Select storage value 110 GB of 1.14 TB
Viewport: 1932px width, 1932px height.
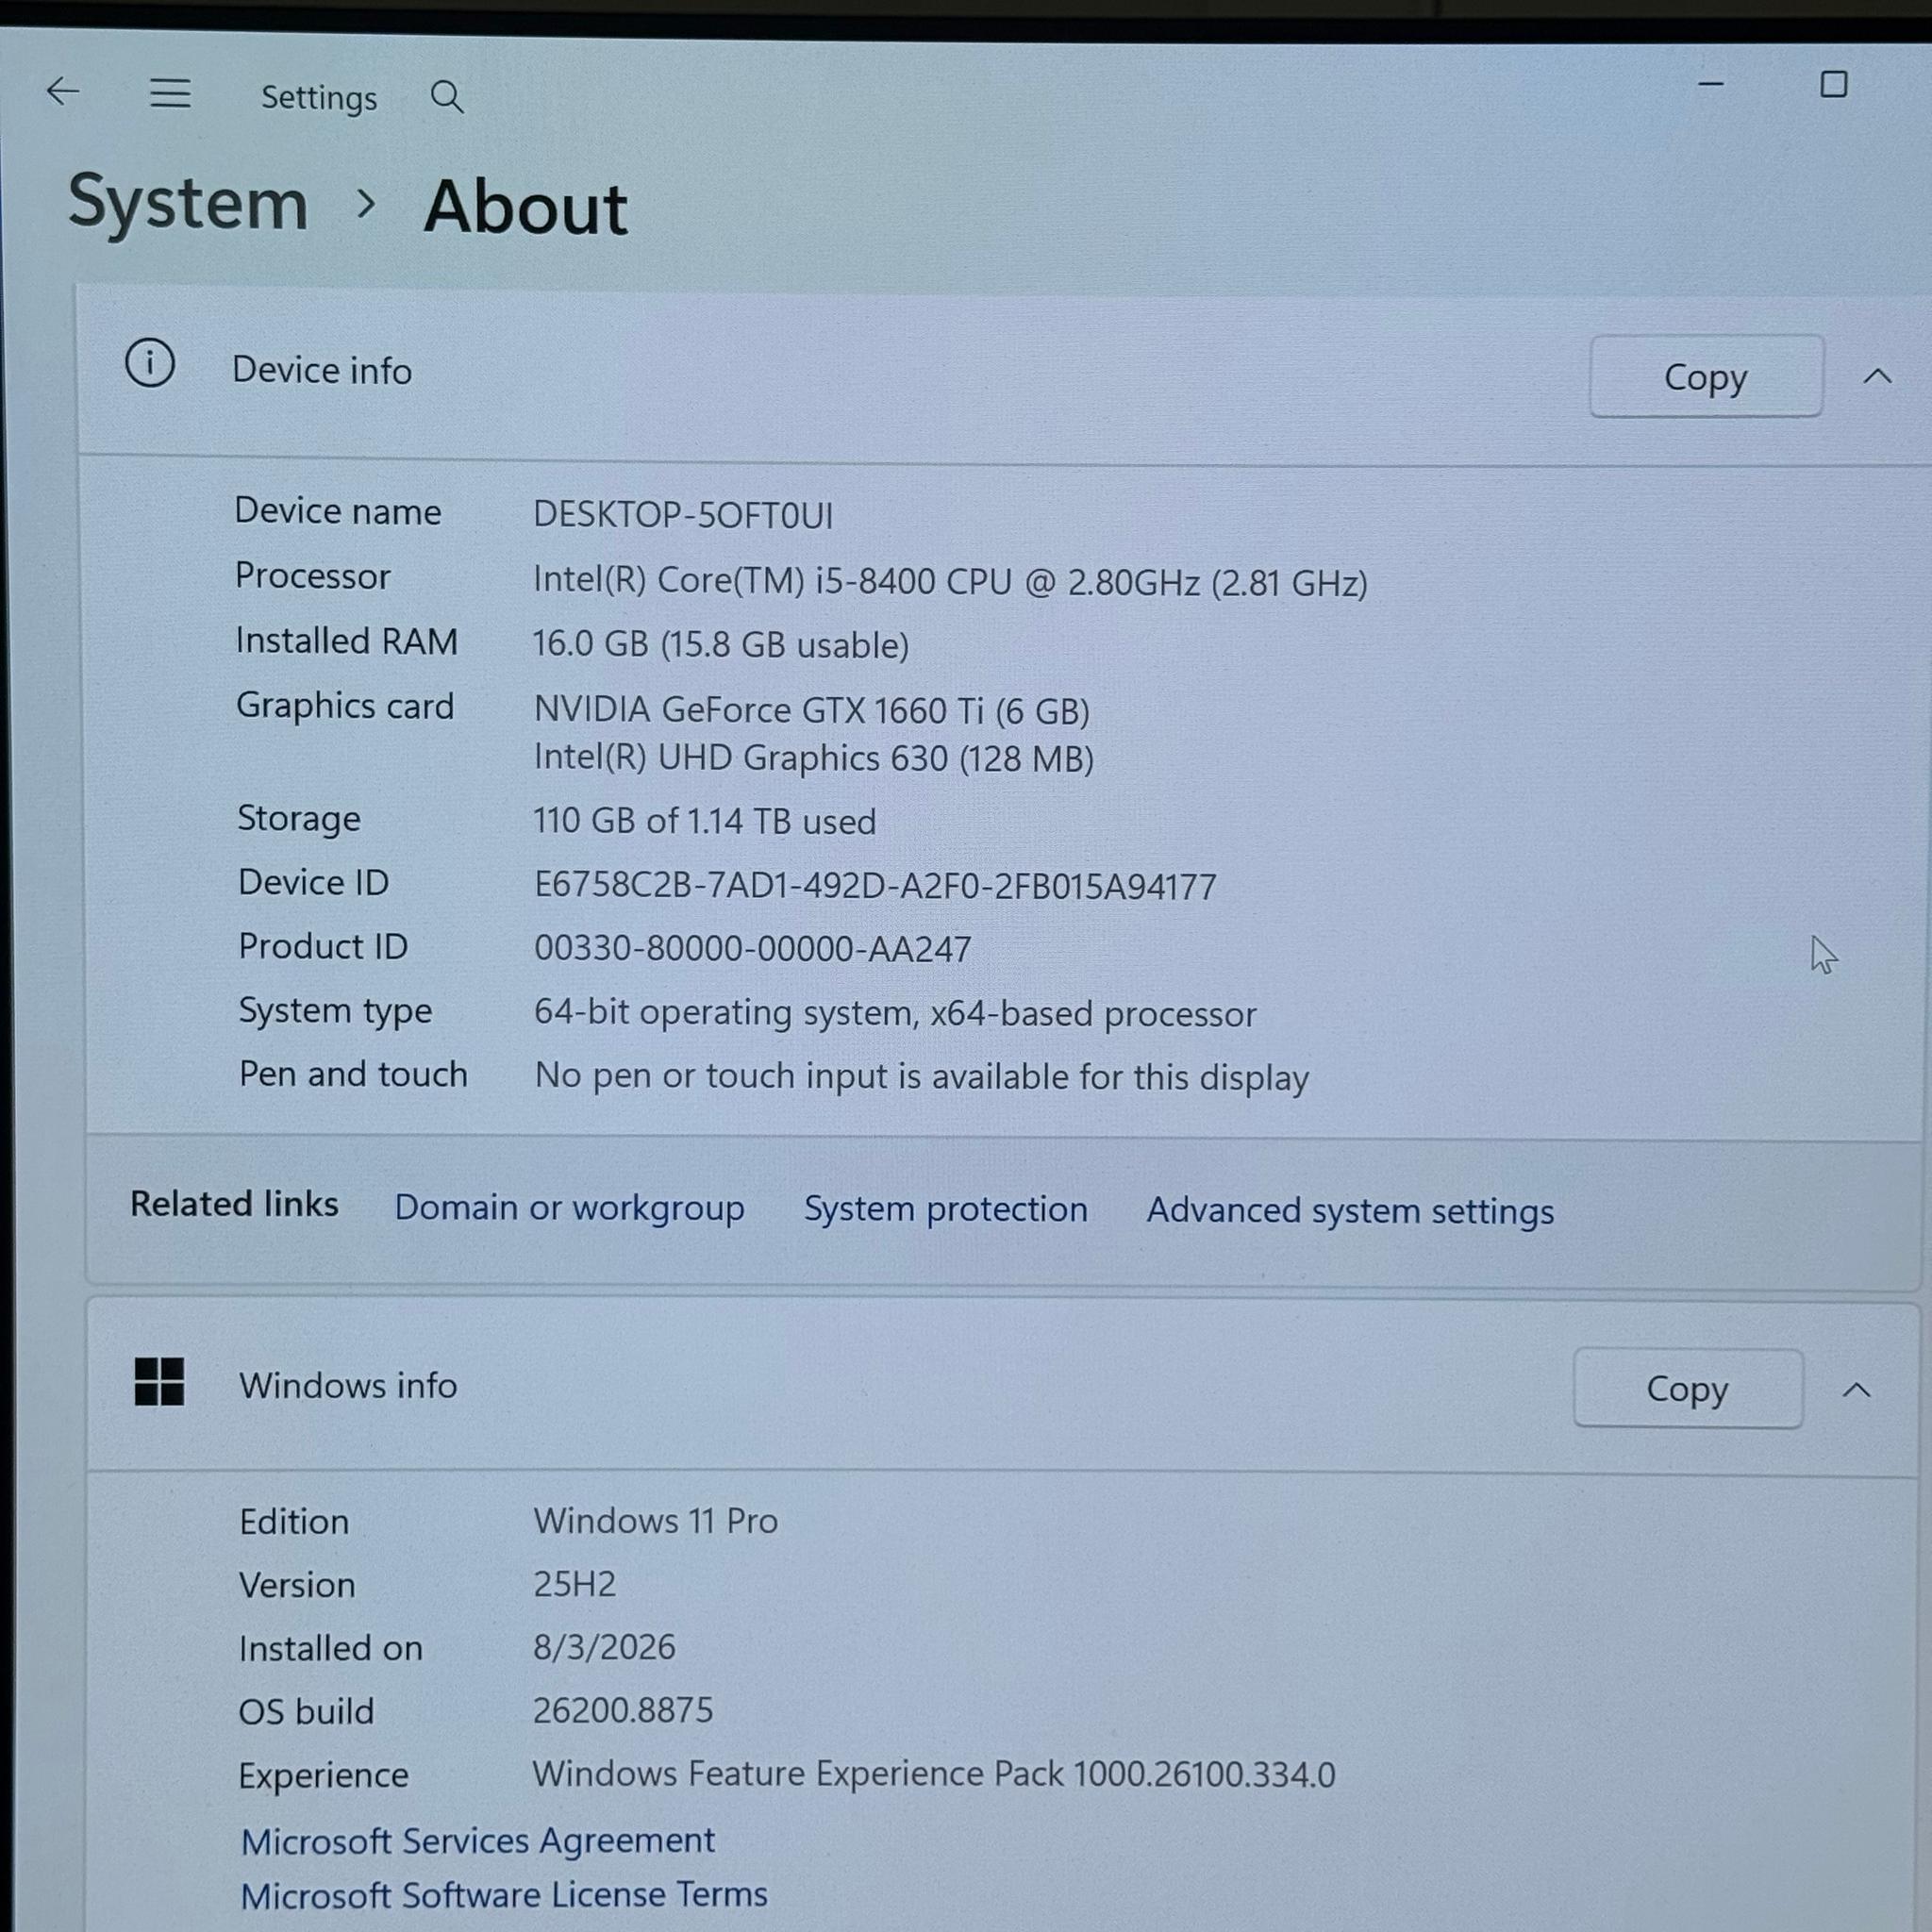[x=705, y=821]
